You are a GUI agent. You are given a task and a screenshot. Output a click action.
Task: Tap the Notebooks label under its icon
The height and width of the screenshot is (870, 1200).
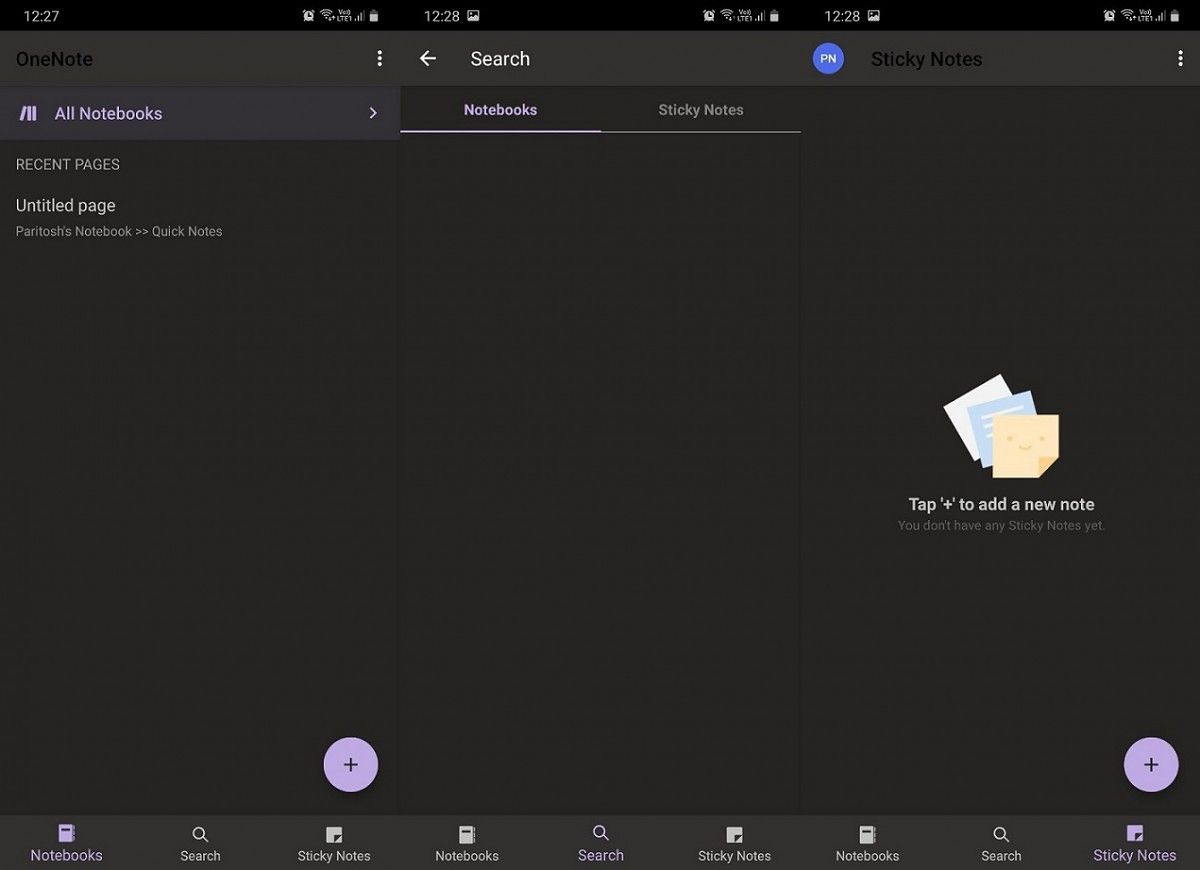(x=66, y=855)
